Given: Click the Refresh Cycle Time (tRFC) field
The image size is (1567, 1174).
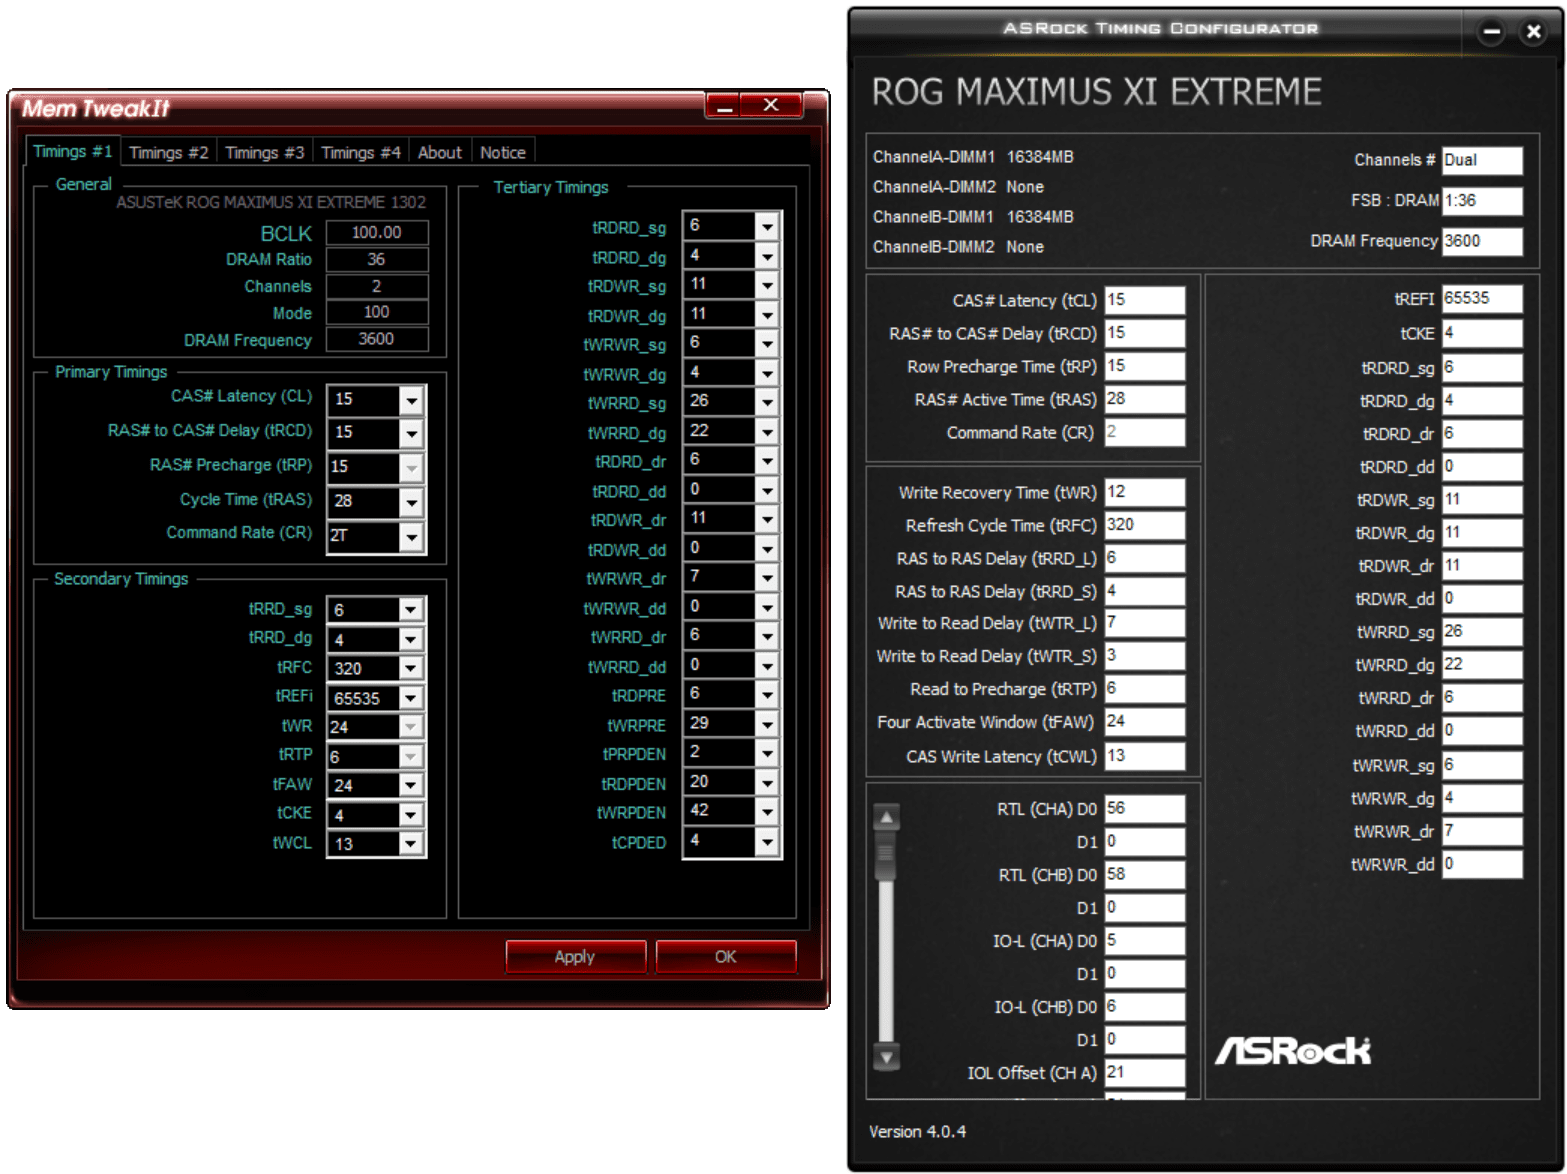Looking at the screenshot, I should (x=1145, y=525).
